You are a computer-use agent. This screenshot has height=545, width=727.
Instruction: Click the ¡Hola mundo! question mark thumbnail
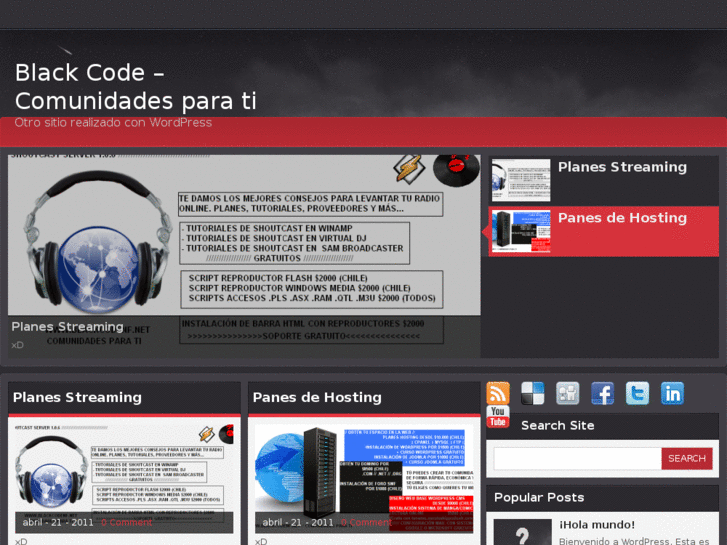[522, 532]
